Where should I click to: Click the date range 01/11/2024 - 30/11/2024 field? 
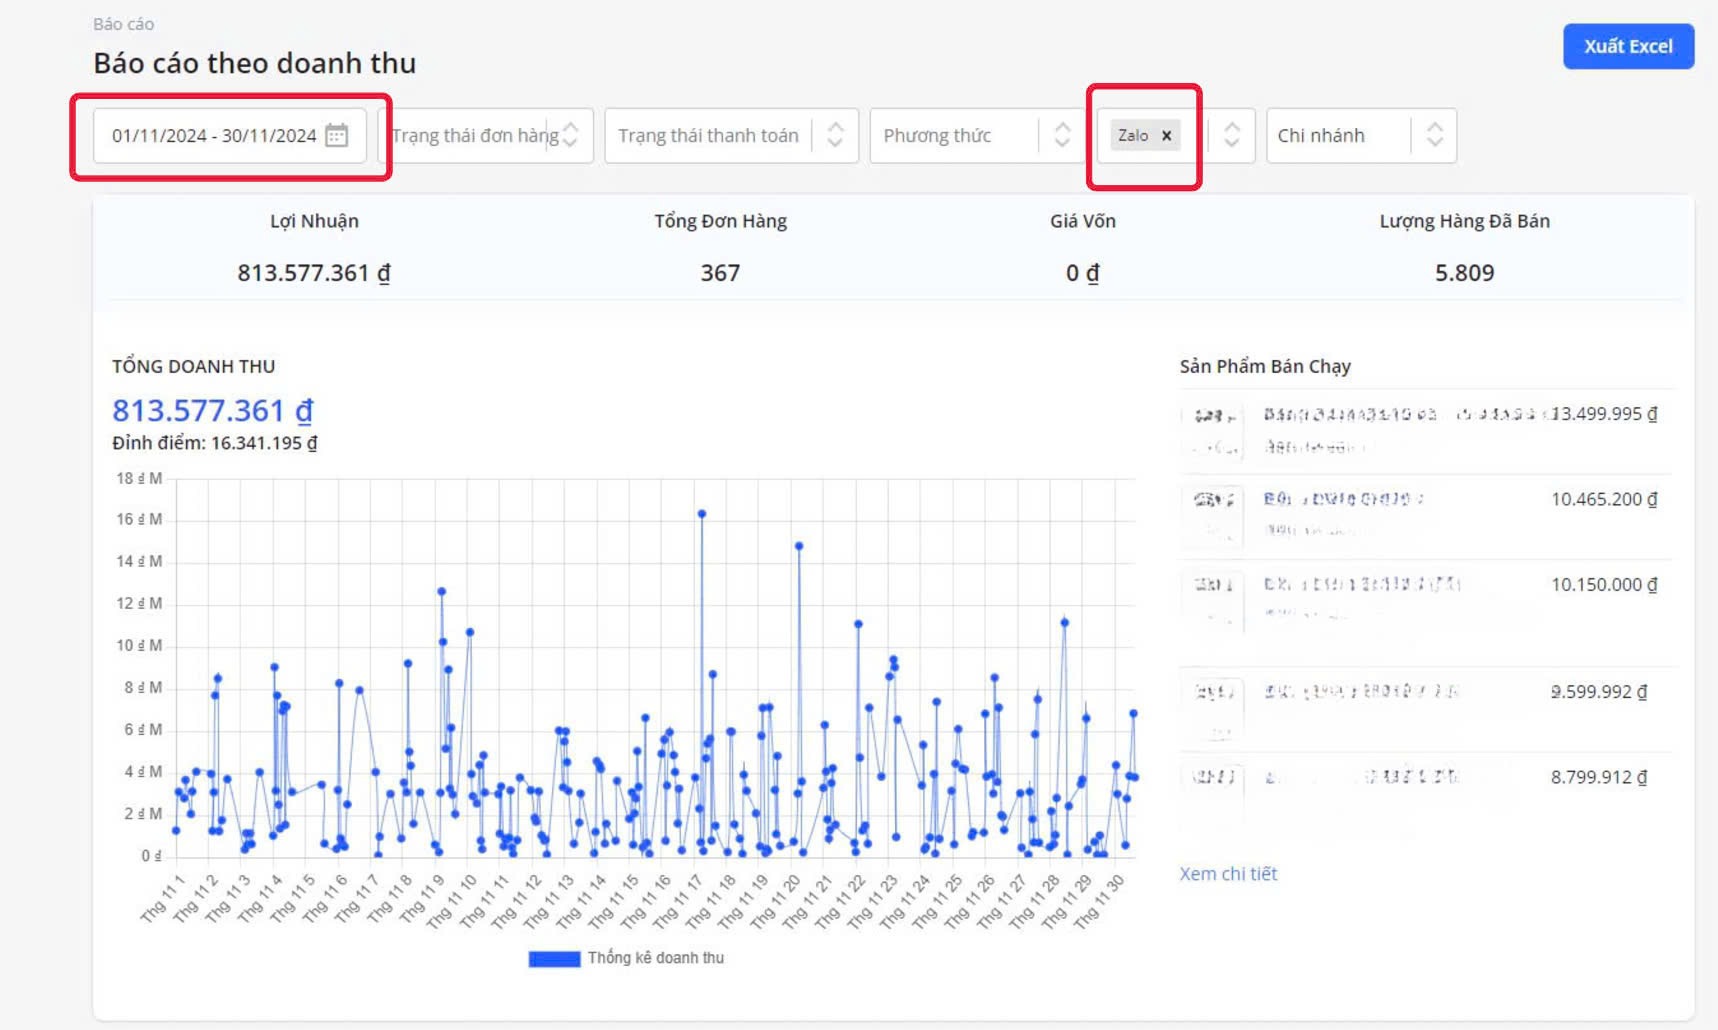[214, 135]
